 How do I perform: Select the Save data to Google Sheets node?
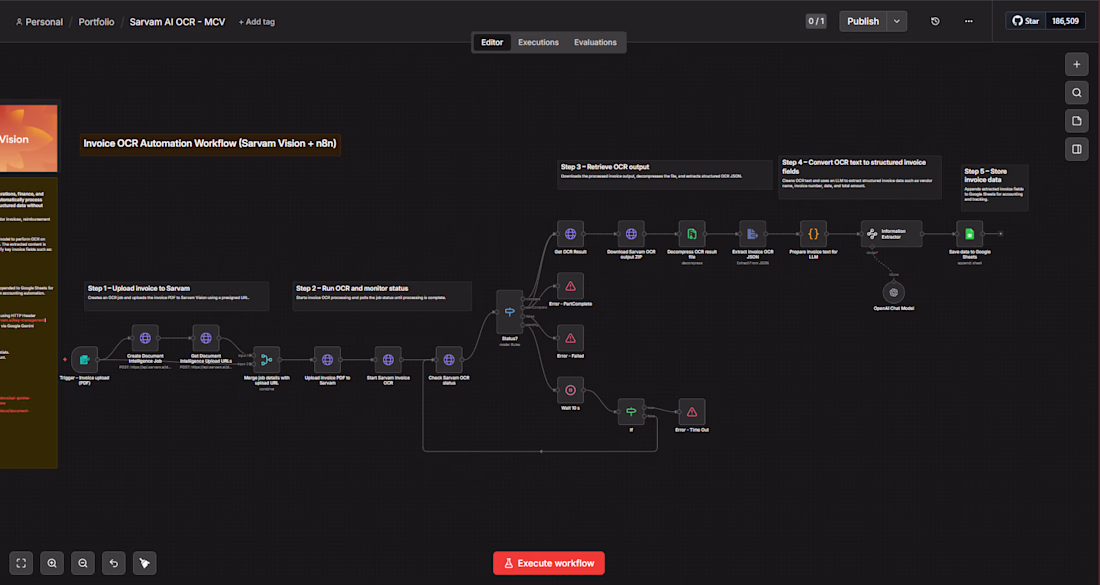coord(970,234)
